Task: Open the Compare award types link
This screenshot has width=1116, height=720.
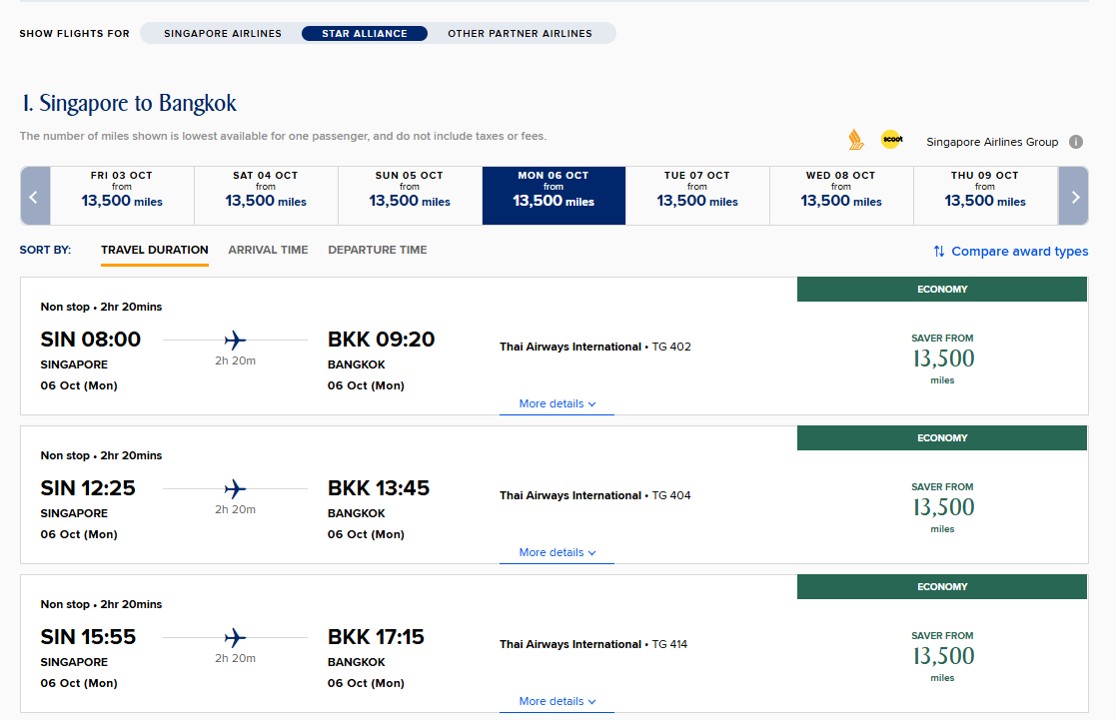Action: pos(1019,251)
